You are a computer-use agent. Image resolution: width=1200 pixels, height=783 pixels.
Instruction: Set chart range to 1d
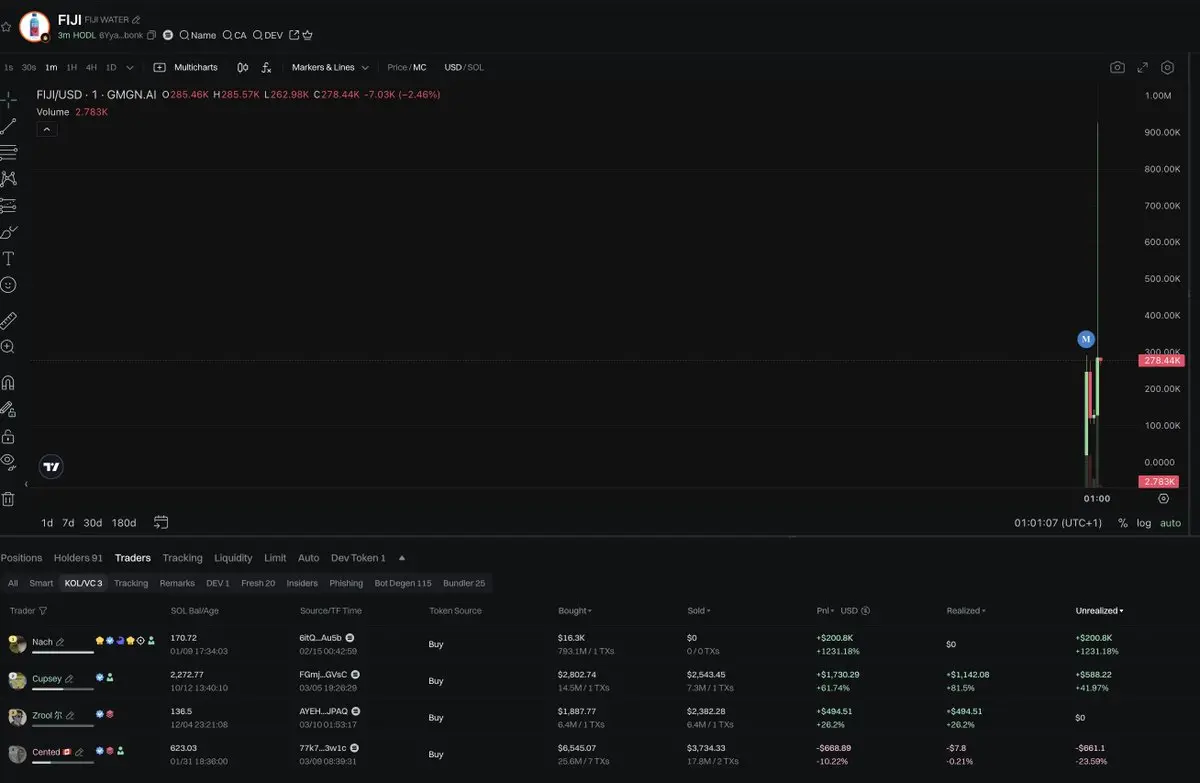pyautogui.click(x=47, y=523)
